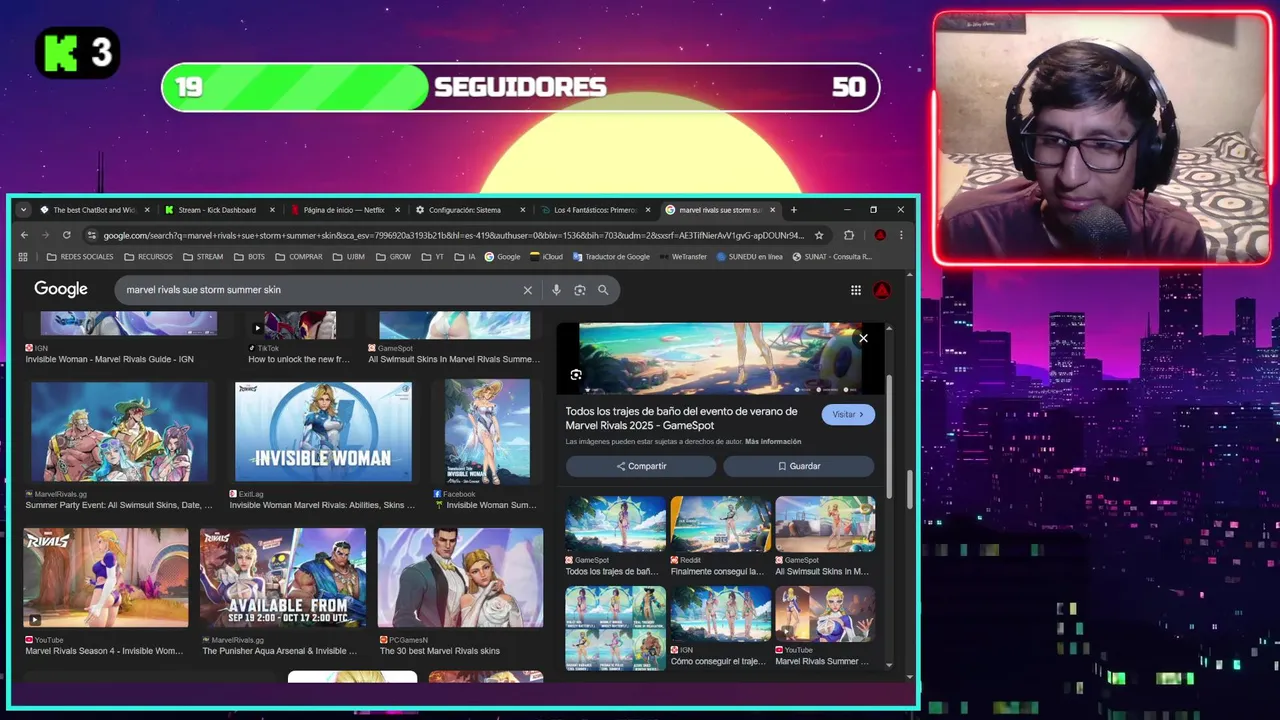Viewport: 1280px width, 720px height.
Task: Open the tab search dropdown arrow
Action: 23,210
